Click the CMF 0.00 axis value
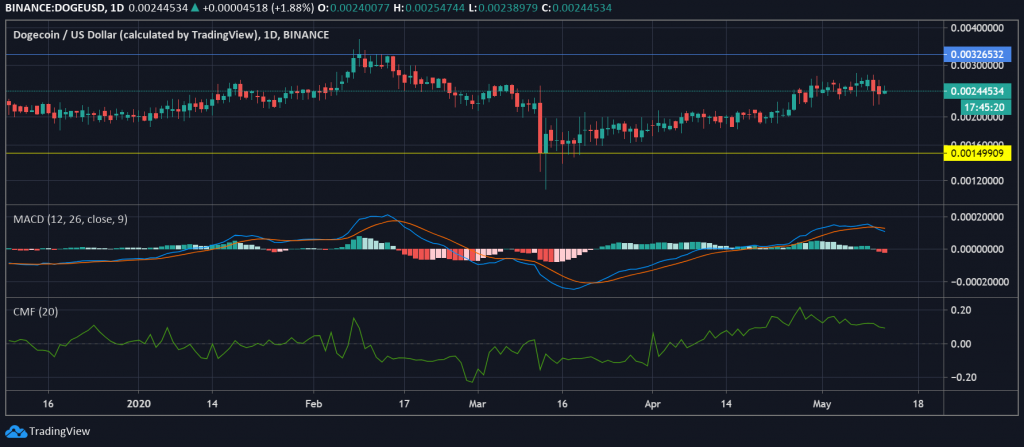The image size is (1024, 447). (x=961, y=344)
